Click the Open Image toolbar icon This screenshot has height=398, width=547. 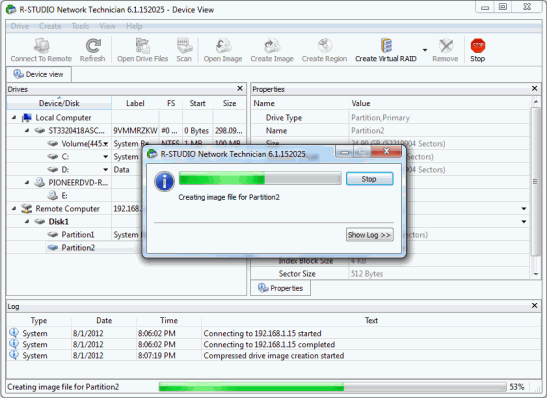223,45
